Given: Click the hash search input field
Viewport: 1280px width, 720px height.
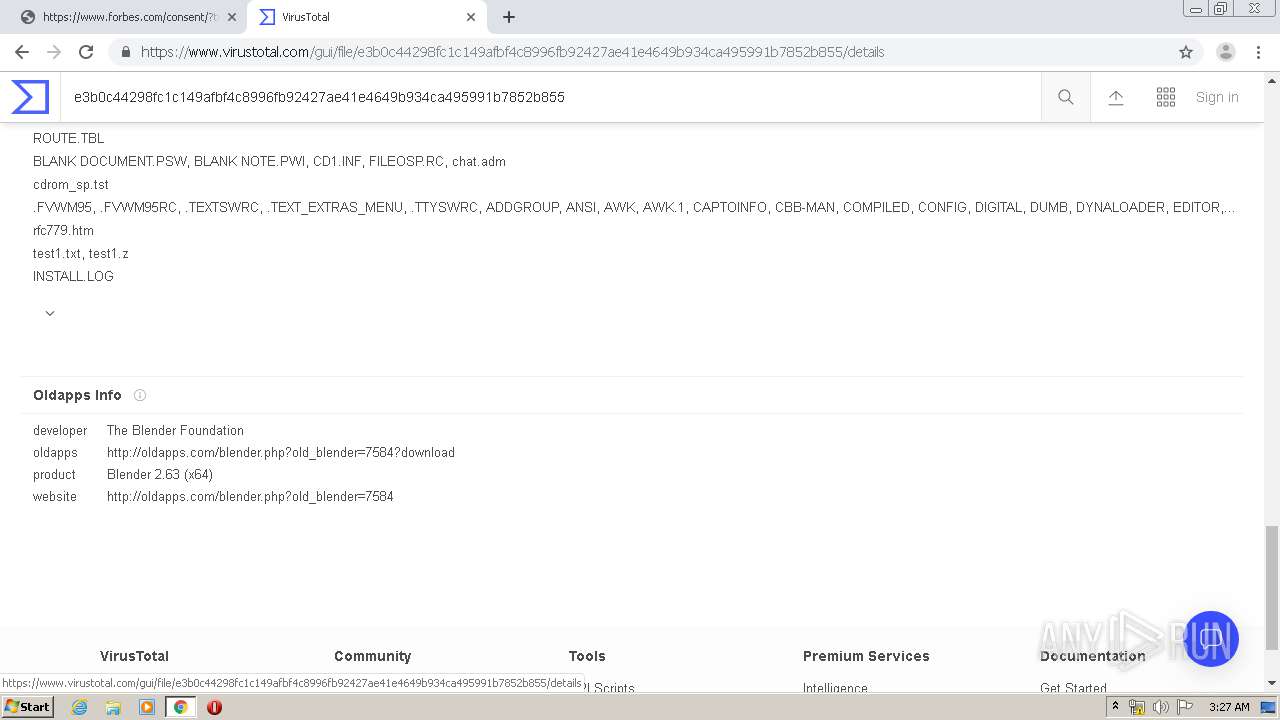Looking at the screenshot, I should point(550,97).
